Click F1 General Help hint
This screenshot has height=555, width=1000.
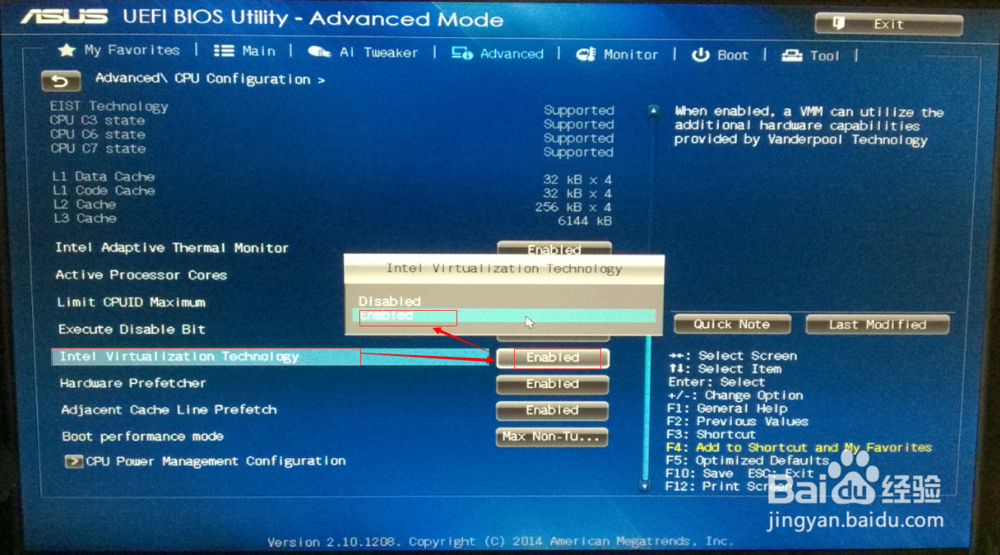[x=727, y=408]
